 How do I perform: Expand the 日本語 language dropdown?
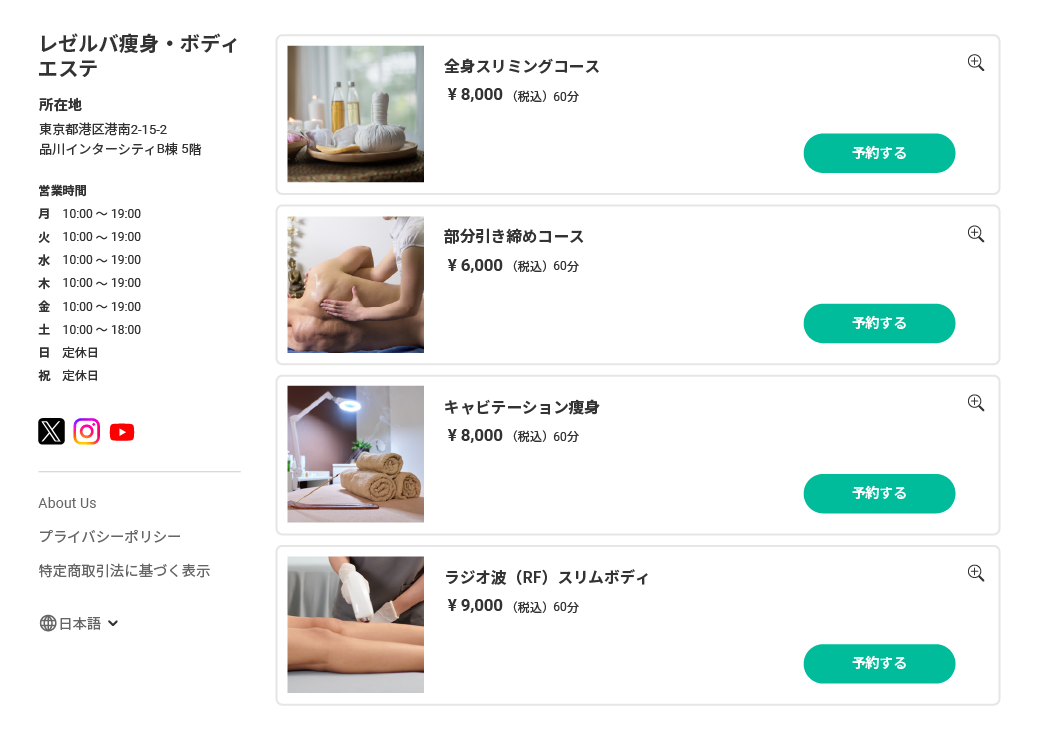pos(112,623)
